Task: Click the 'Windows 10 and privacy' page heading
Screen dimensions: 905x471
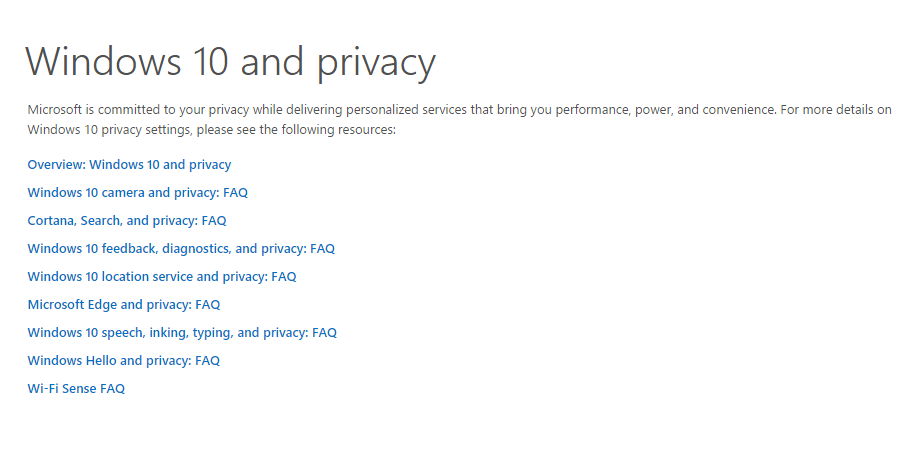Action: 230,62
